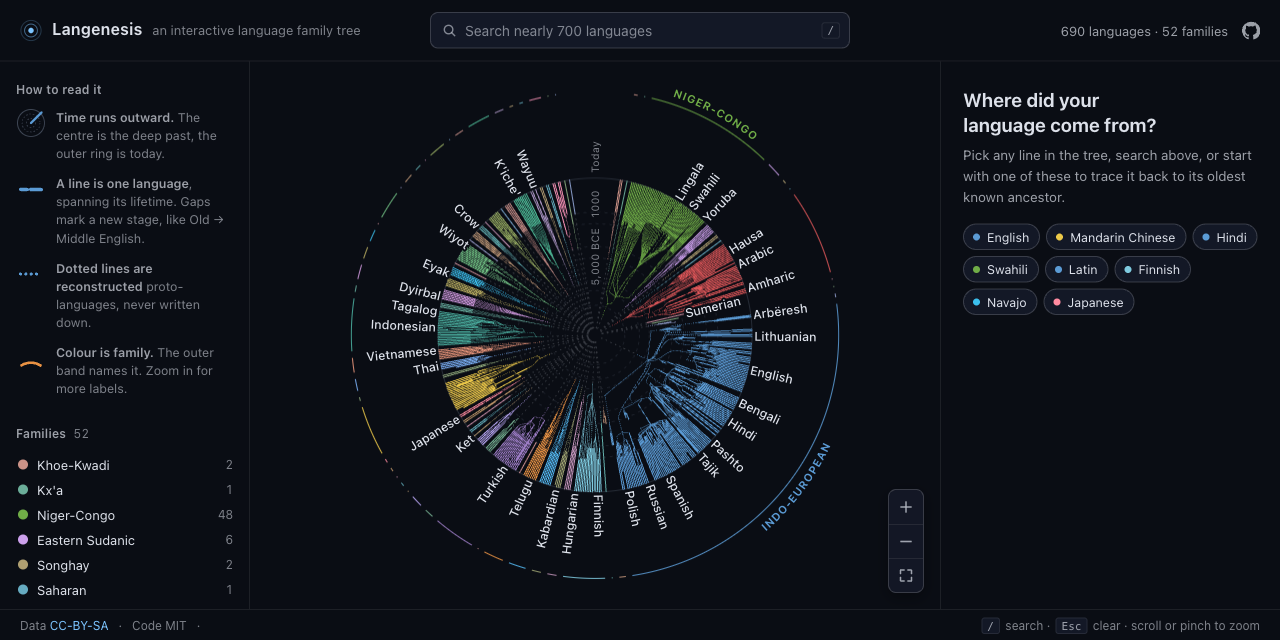
Task: Select Turkish on the tree
Action: point(492,487)
